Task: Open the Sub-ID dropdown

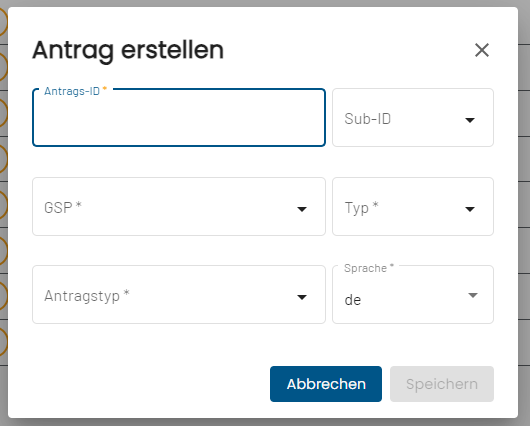Action: [413, 118]
